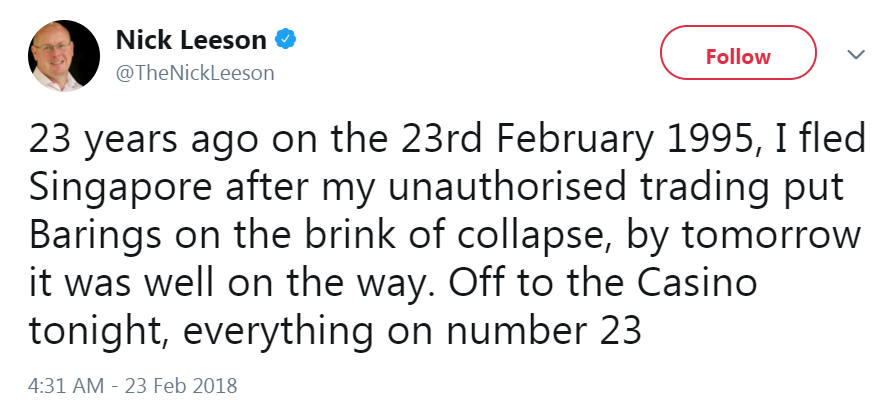The width and height of the screenshot is (891, 408).
Task: Click the word "everything" in the tweet
Action: 282,331
